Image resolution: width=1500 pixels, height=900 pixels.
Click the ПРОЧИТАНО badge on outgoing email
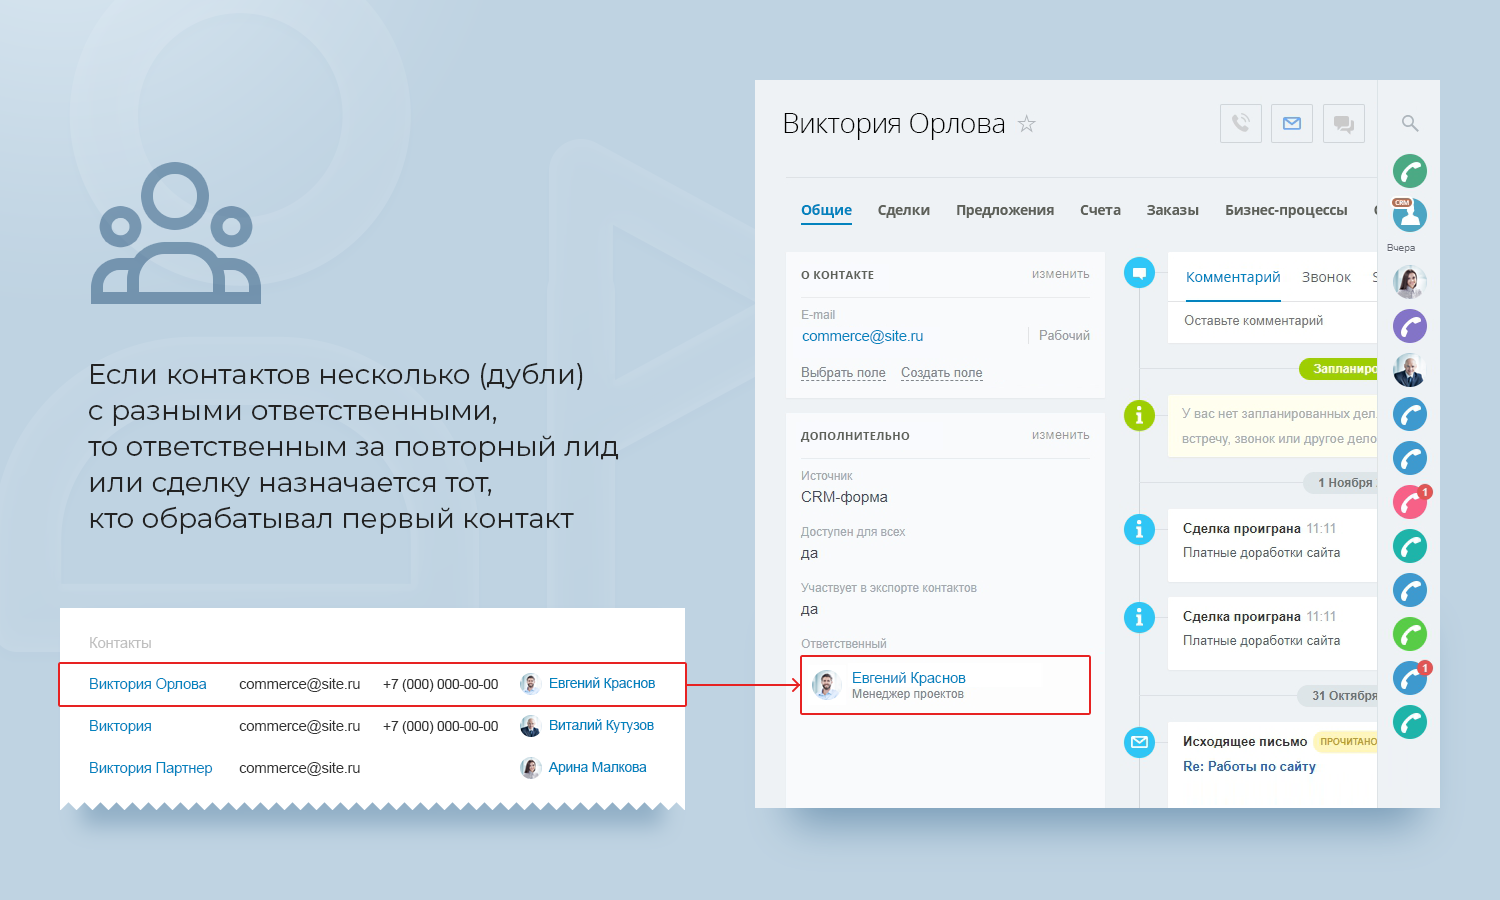coord(1348,742)
